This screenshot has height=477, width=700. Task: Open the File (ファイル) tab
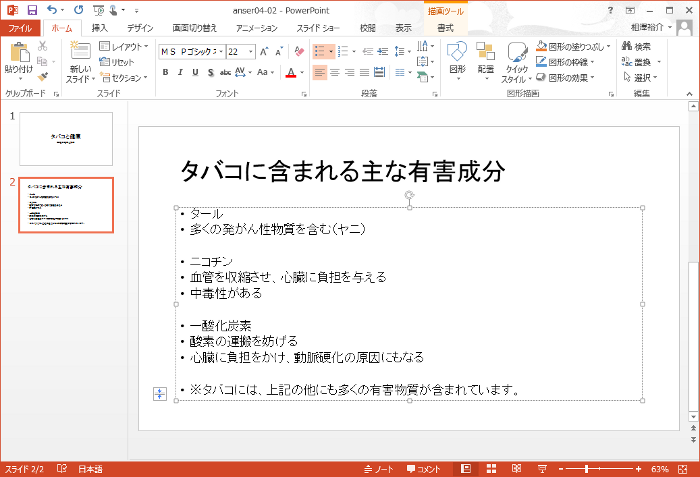coord(20,28)
